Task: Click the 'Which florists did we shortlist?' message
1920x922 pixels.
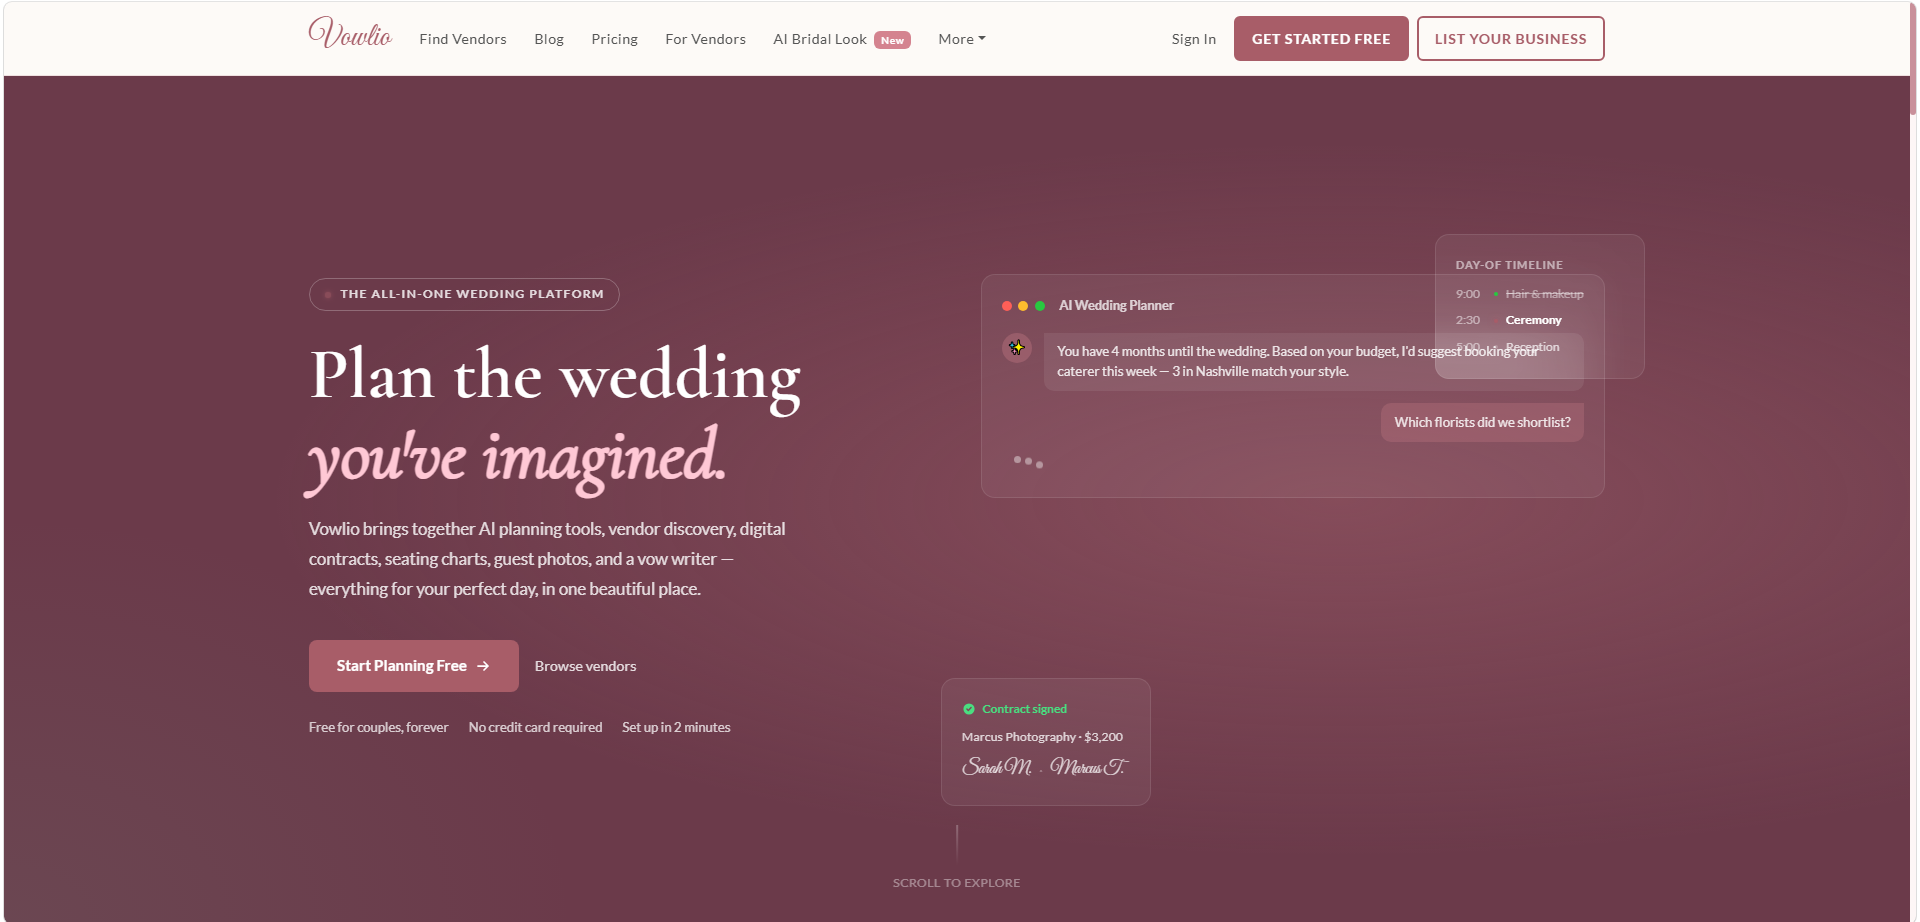Action: pos(1482,422)
